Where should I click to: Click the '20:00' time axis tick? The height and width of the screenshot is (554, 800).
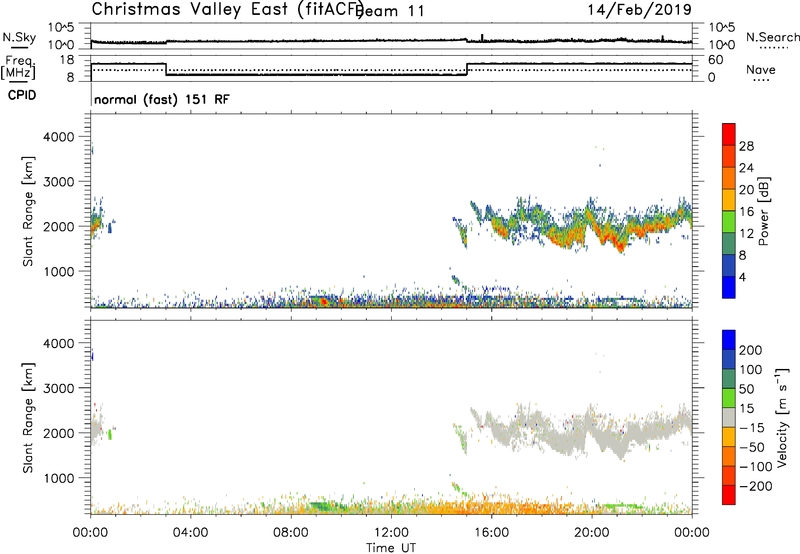point(592,533)
